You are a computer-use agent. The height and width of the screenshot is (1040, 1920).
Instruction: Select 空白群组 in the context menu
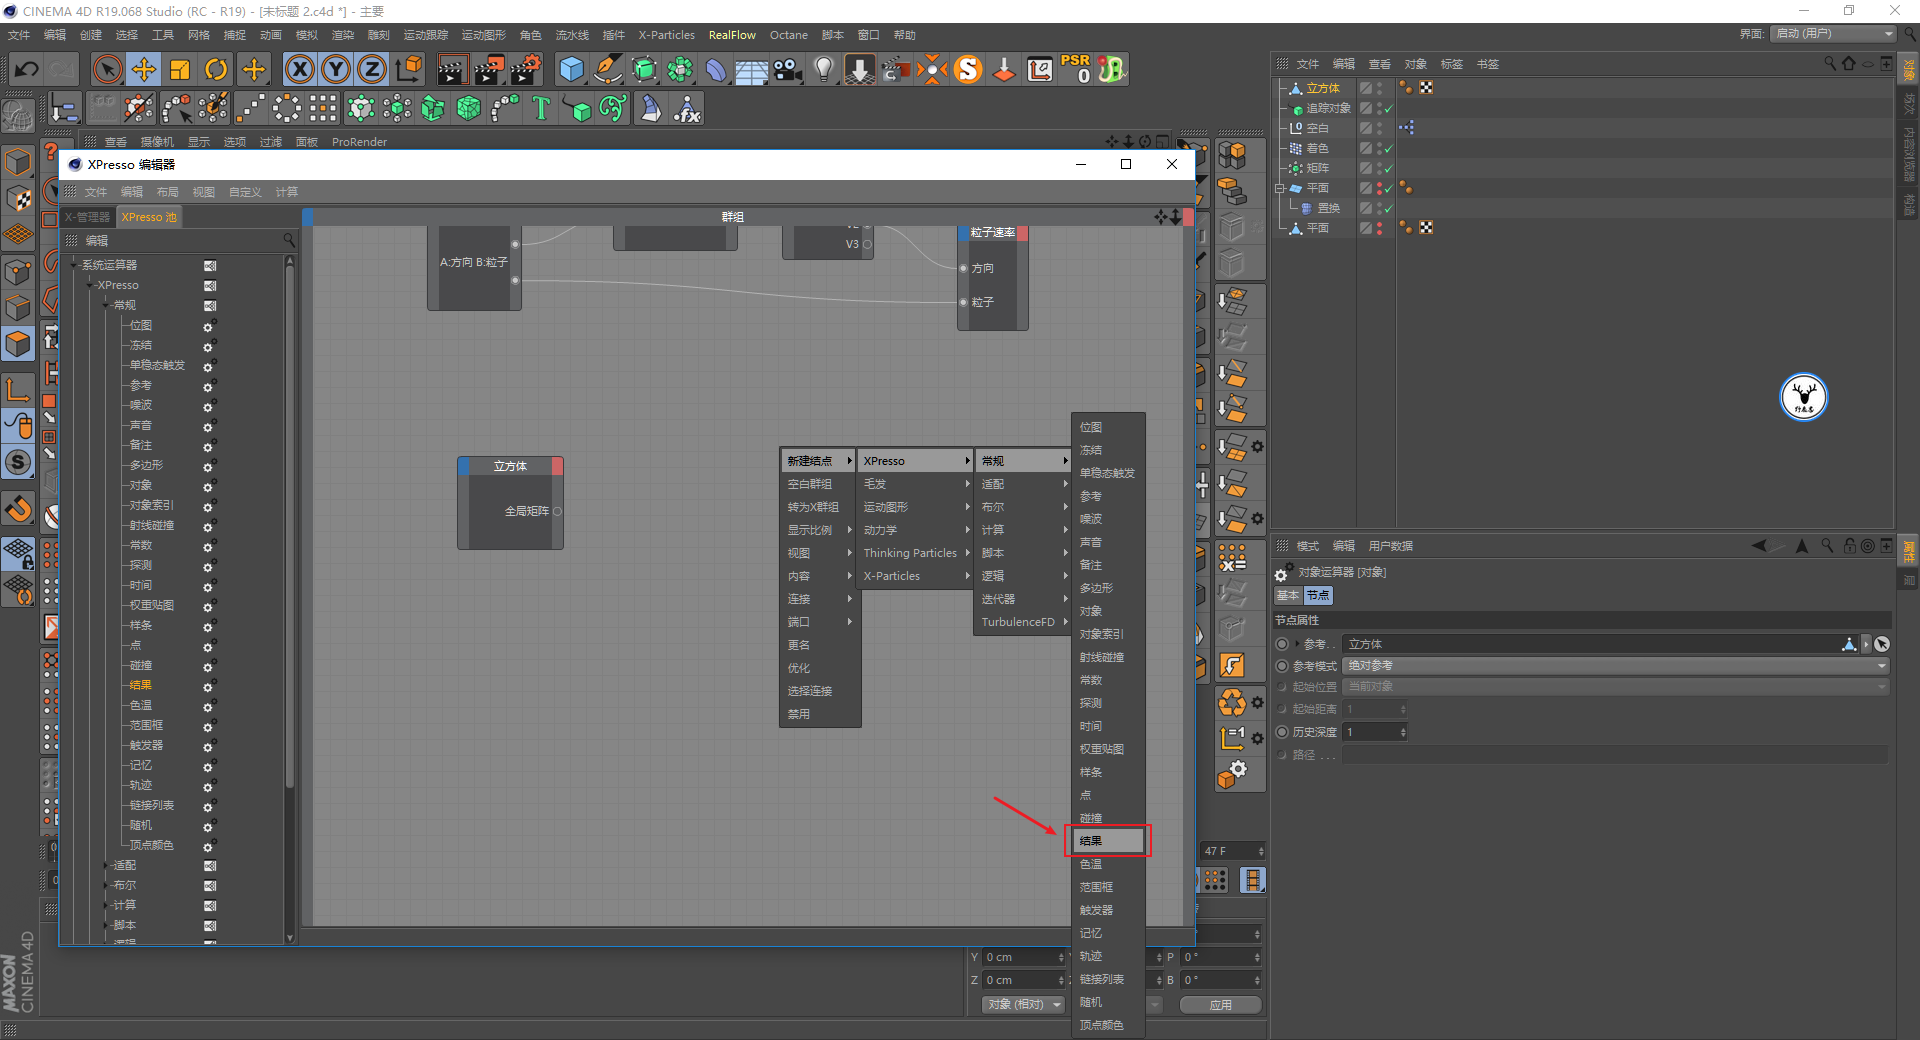[x=818, y=484]
